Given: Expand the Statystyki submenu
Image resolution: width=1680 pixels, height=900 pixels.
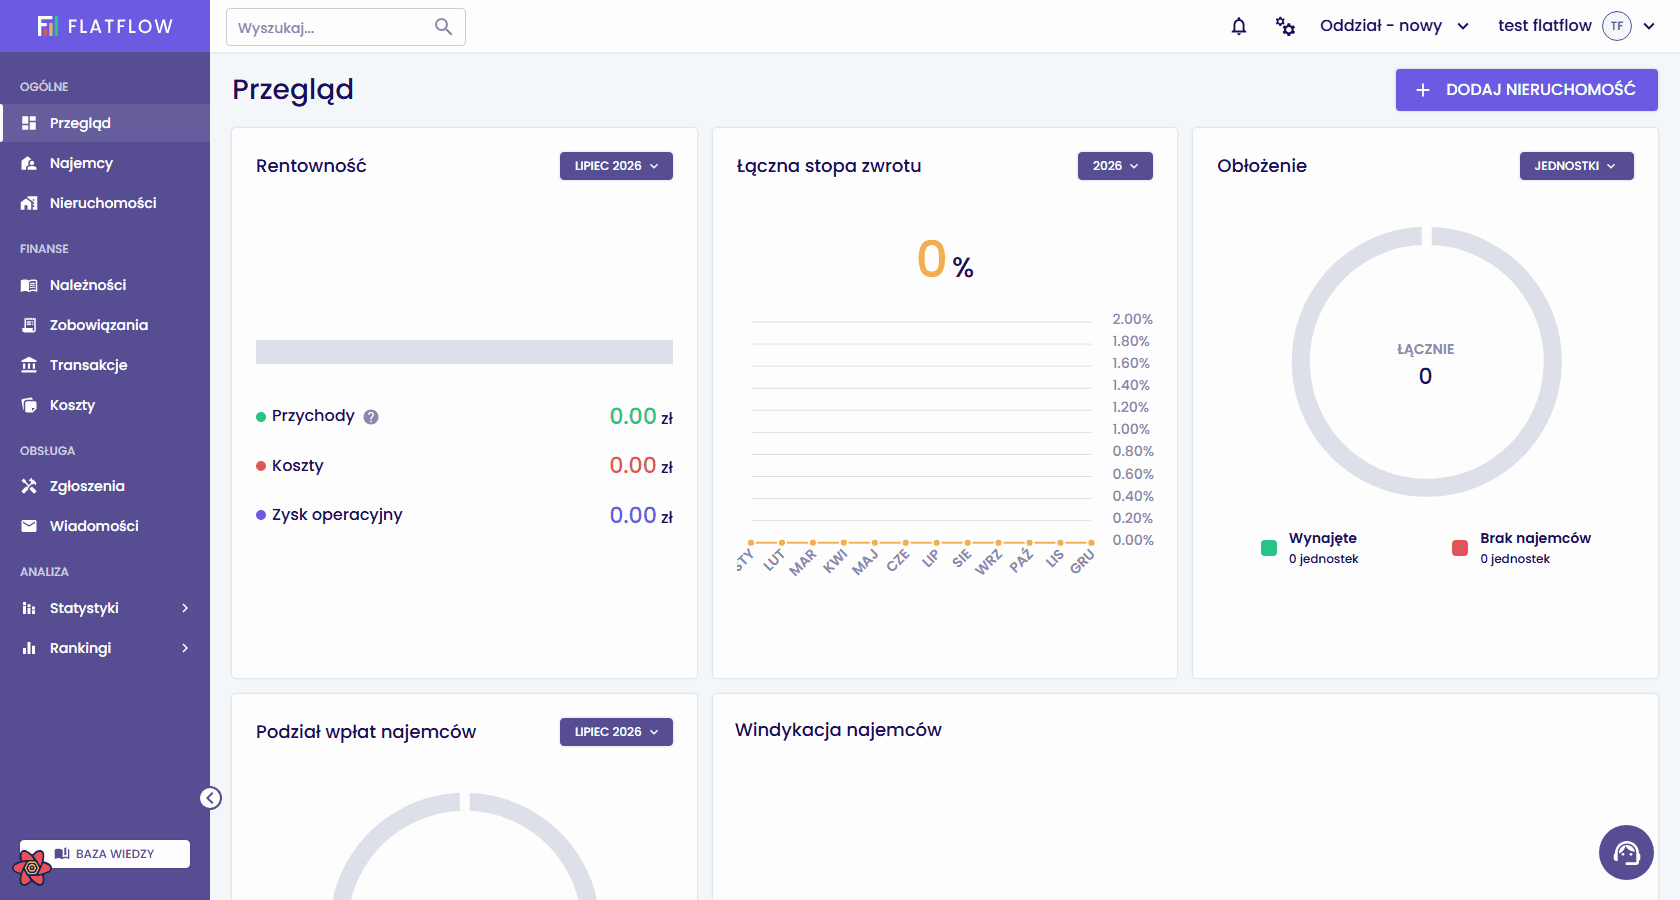Looking at the screenshot, I should pos(105,608).
